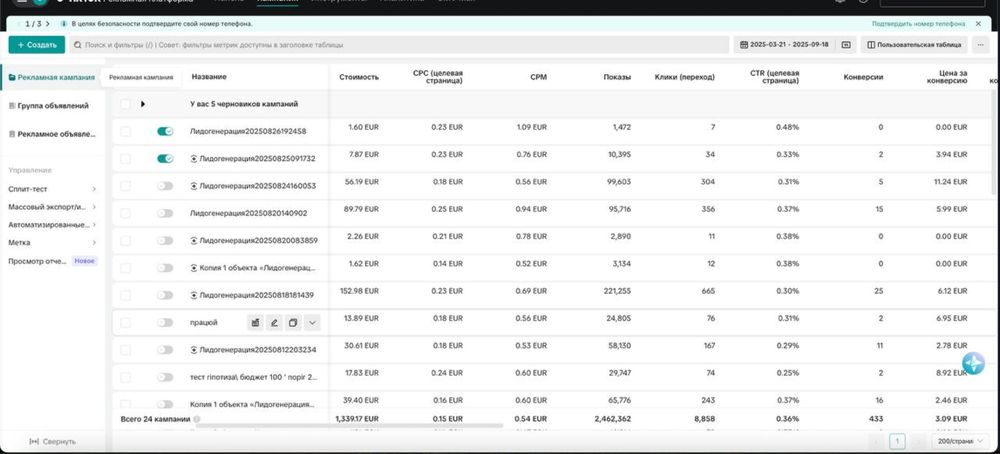
Task: Expand Автоматизированные rules submenu
Action: 94,224
